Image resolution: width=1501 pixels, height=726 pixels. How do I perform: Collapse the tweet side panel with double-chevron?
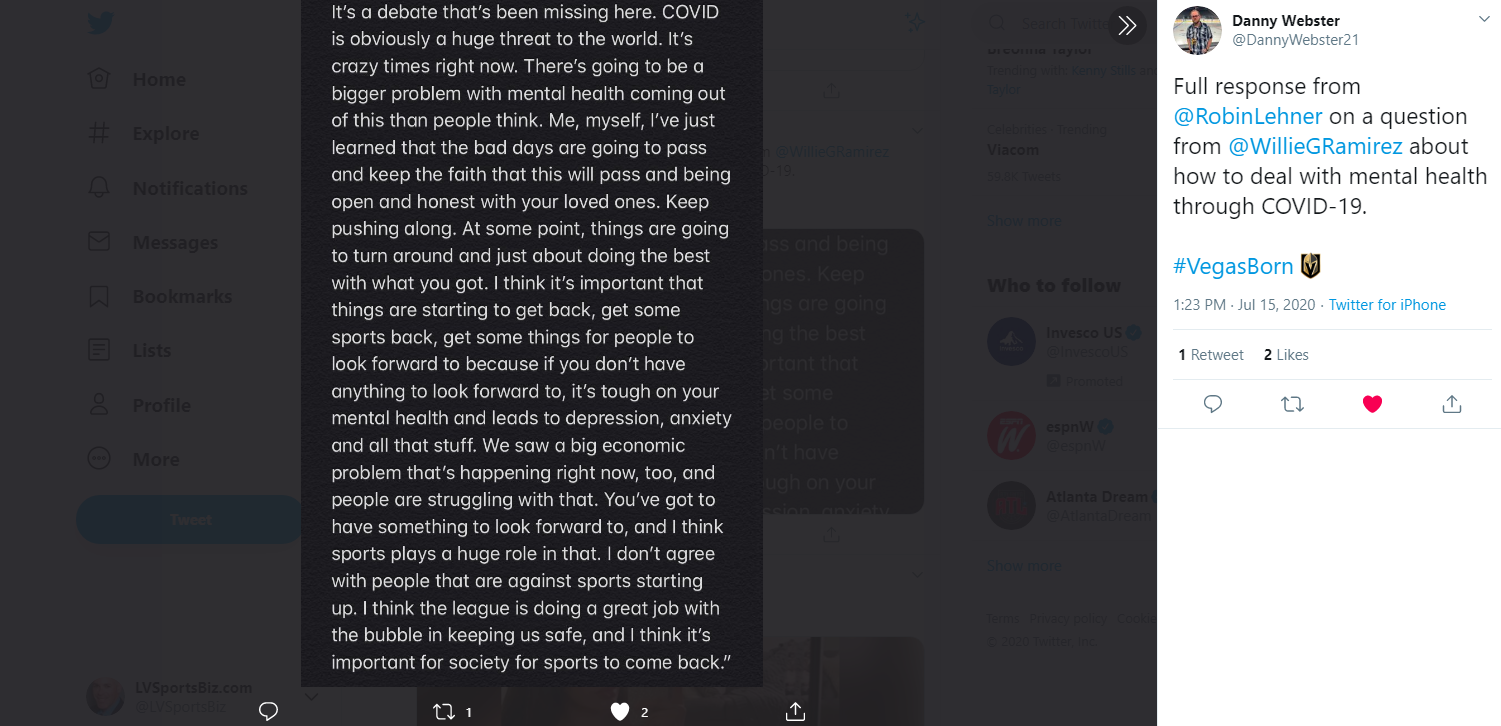click(x=1127, y=26)
